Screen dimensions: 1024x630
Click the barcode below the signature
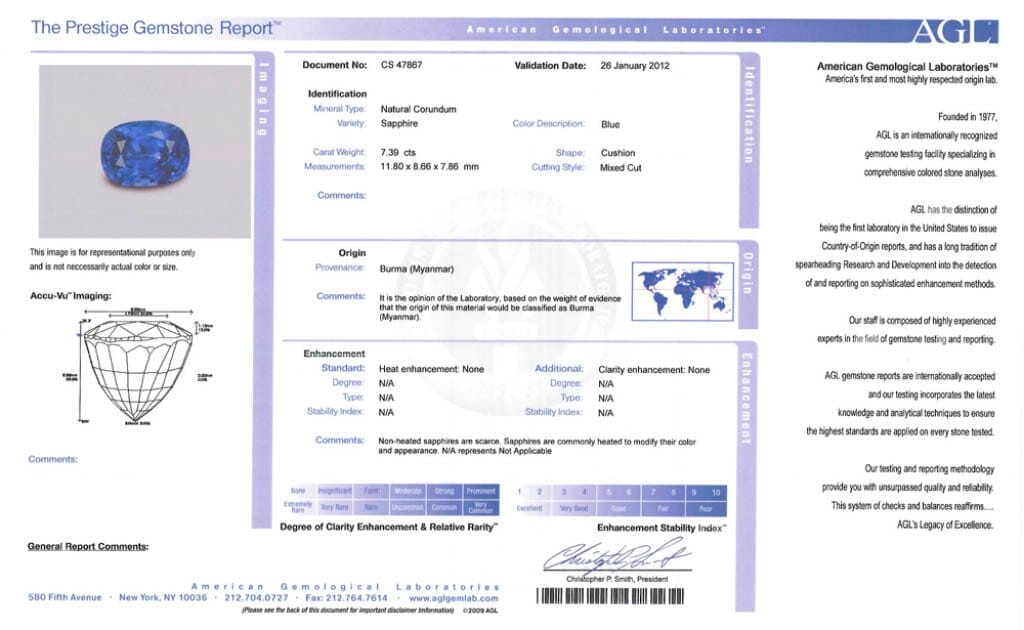(610, 596)
